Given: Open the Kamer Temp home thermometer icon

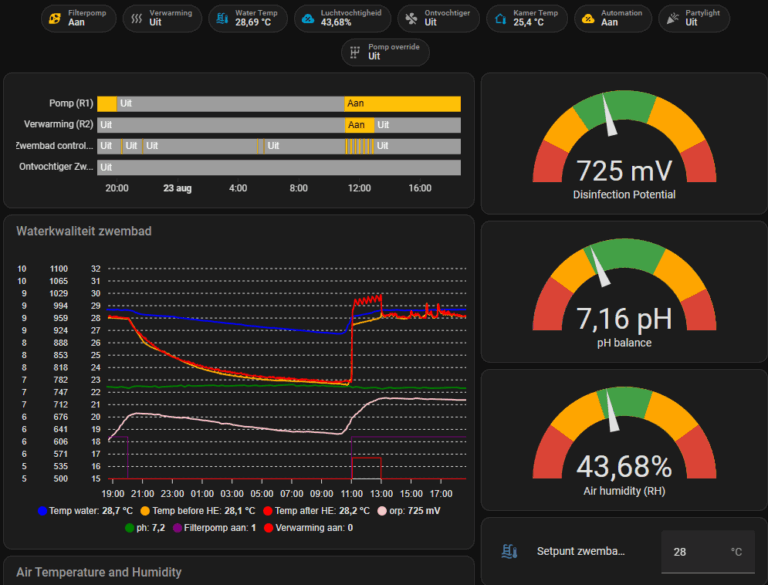Looking at the screenshot, I should [501, 18].
